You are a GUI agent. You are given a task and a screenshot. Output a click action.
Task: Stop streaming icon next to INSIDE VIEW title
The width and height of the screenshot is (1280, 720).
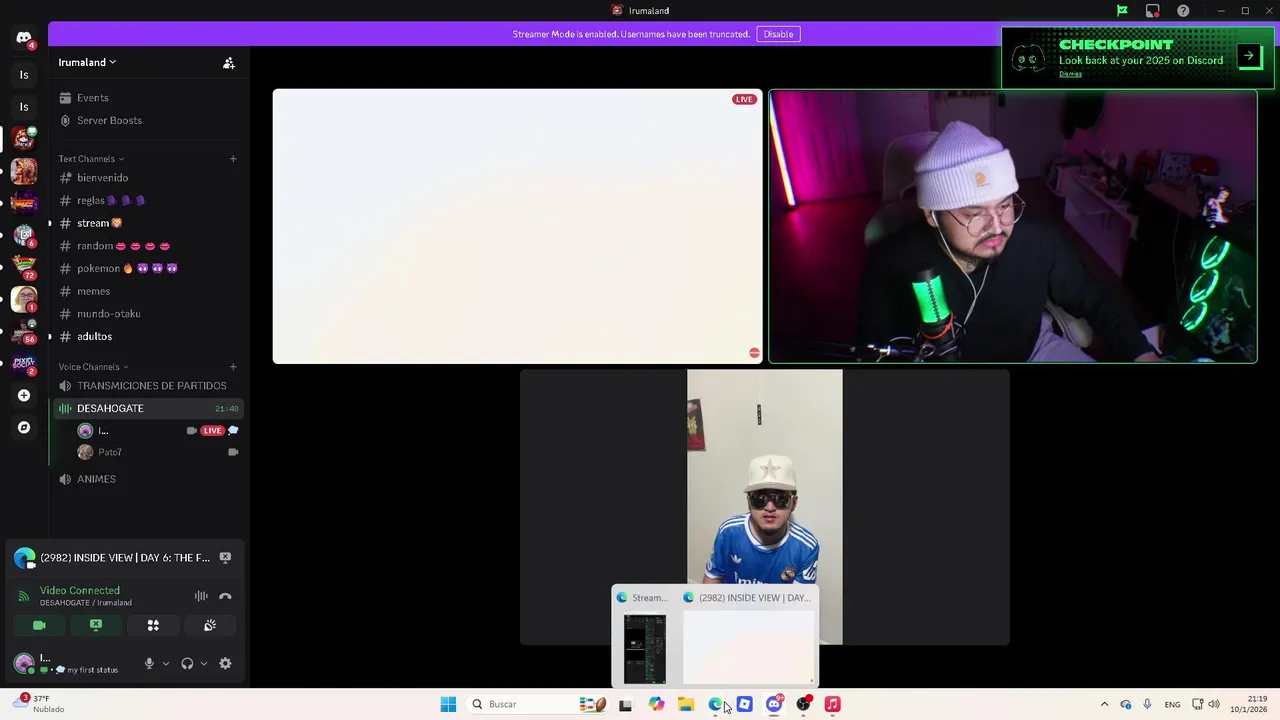[x=225, y=558]
